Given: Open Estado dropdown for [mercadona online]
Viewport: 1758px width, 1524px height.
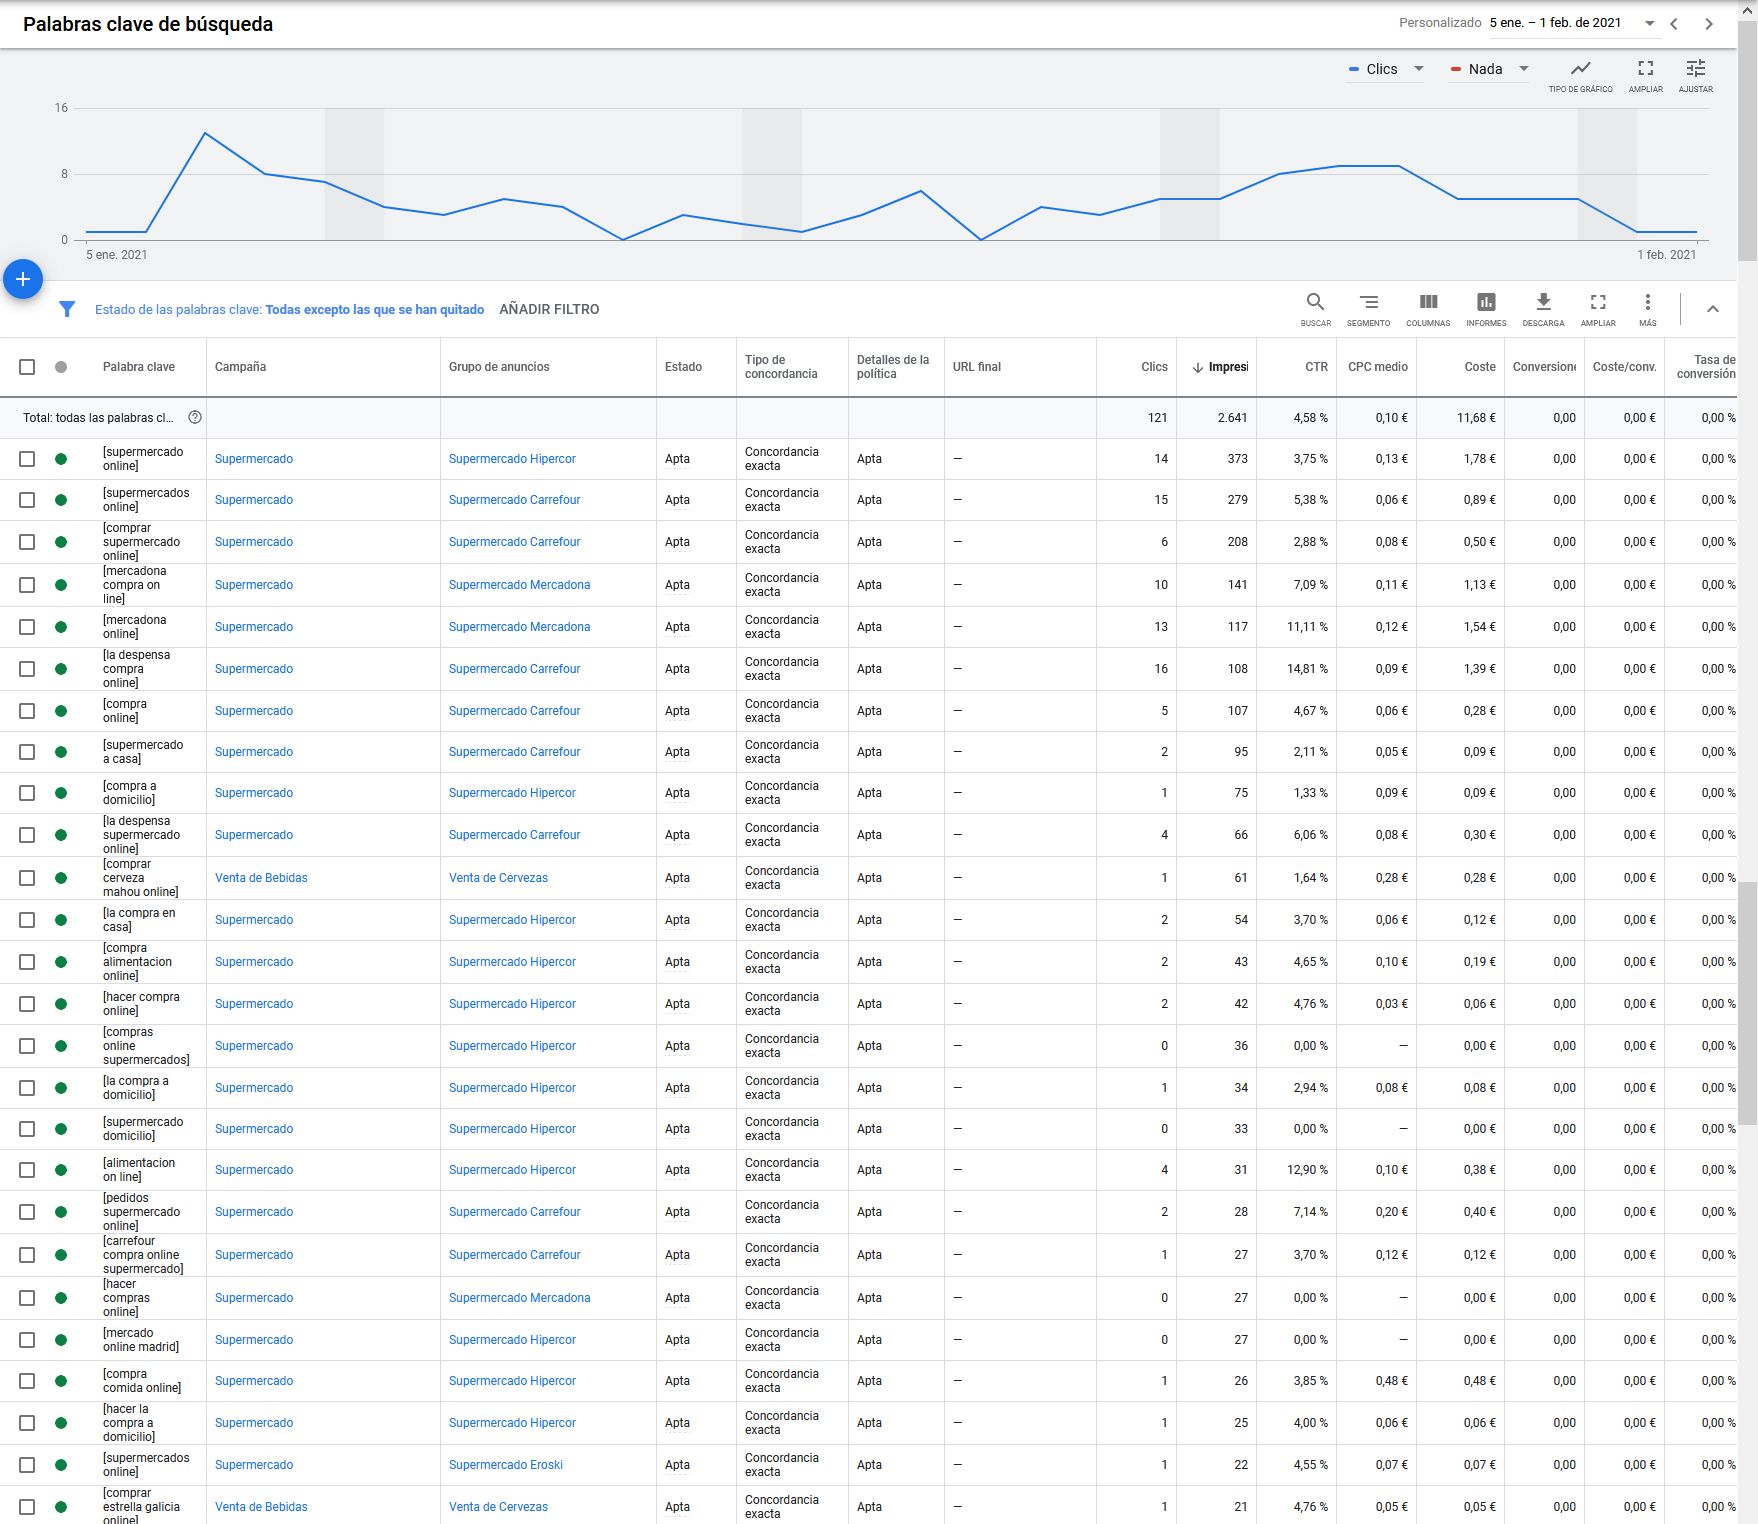Looking at the screenshot, I should [677, 627].
